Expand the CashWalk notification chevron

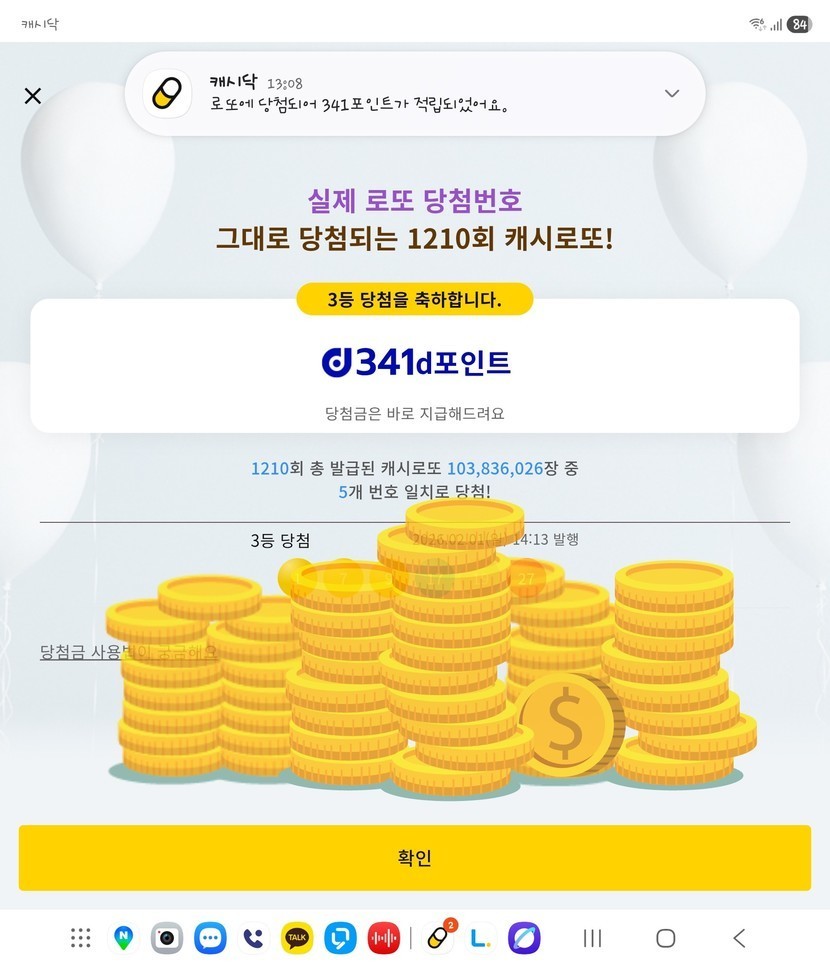point(672,94)
